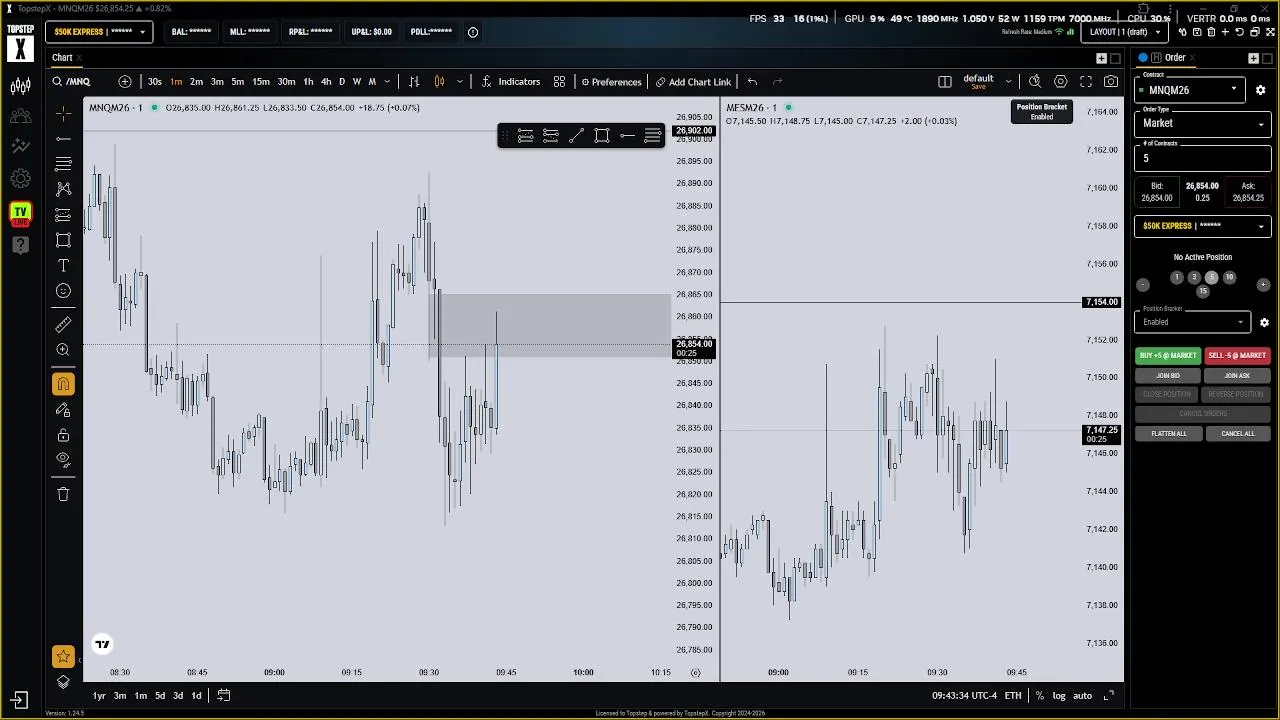Open Add Chart Link
Screen dimensions: 1280x720
(x=693, y=82)
